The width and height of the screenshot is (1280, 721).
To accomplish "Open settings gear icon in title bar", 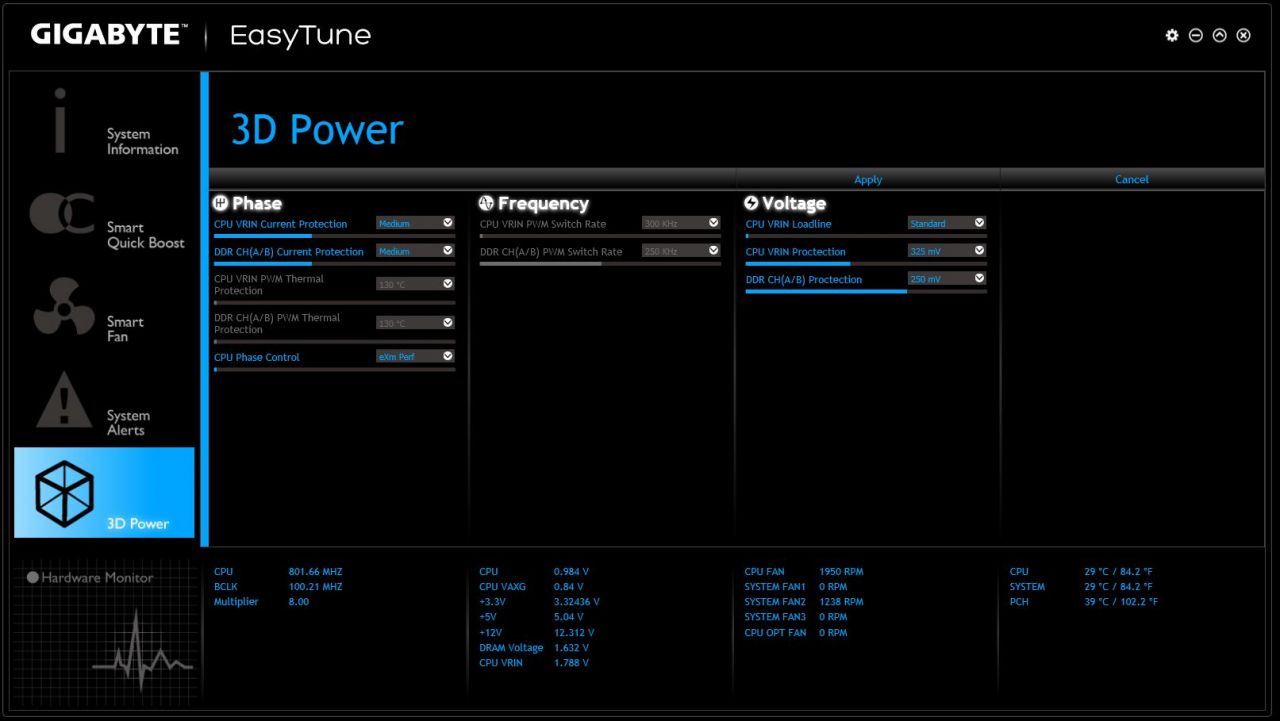I will pos(1172,36).
